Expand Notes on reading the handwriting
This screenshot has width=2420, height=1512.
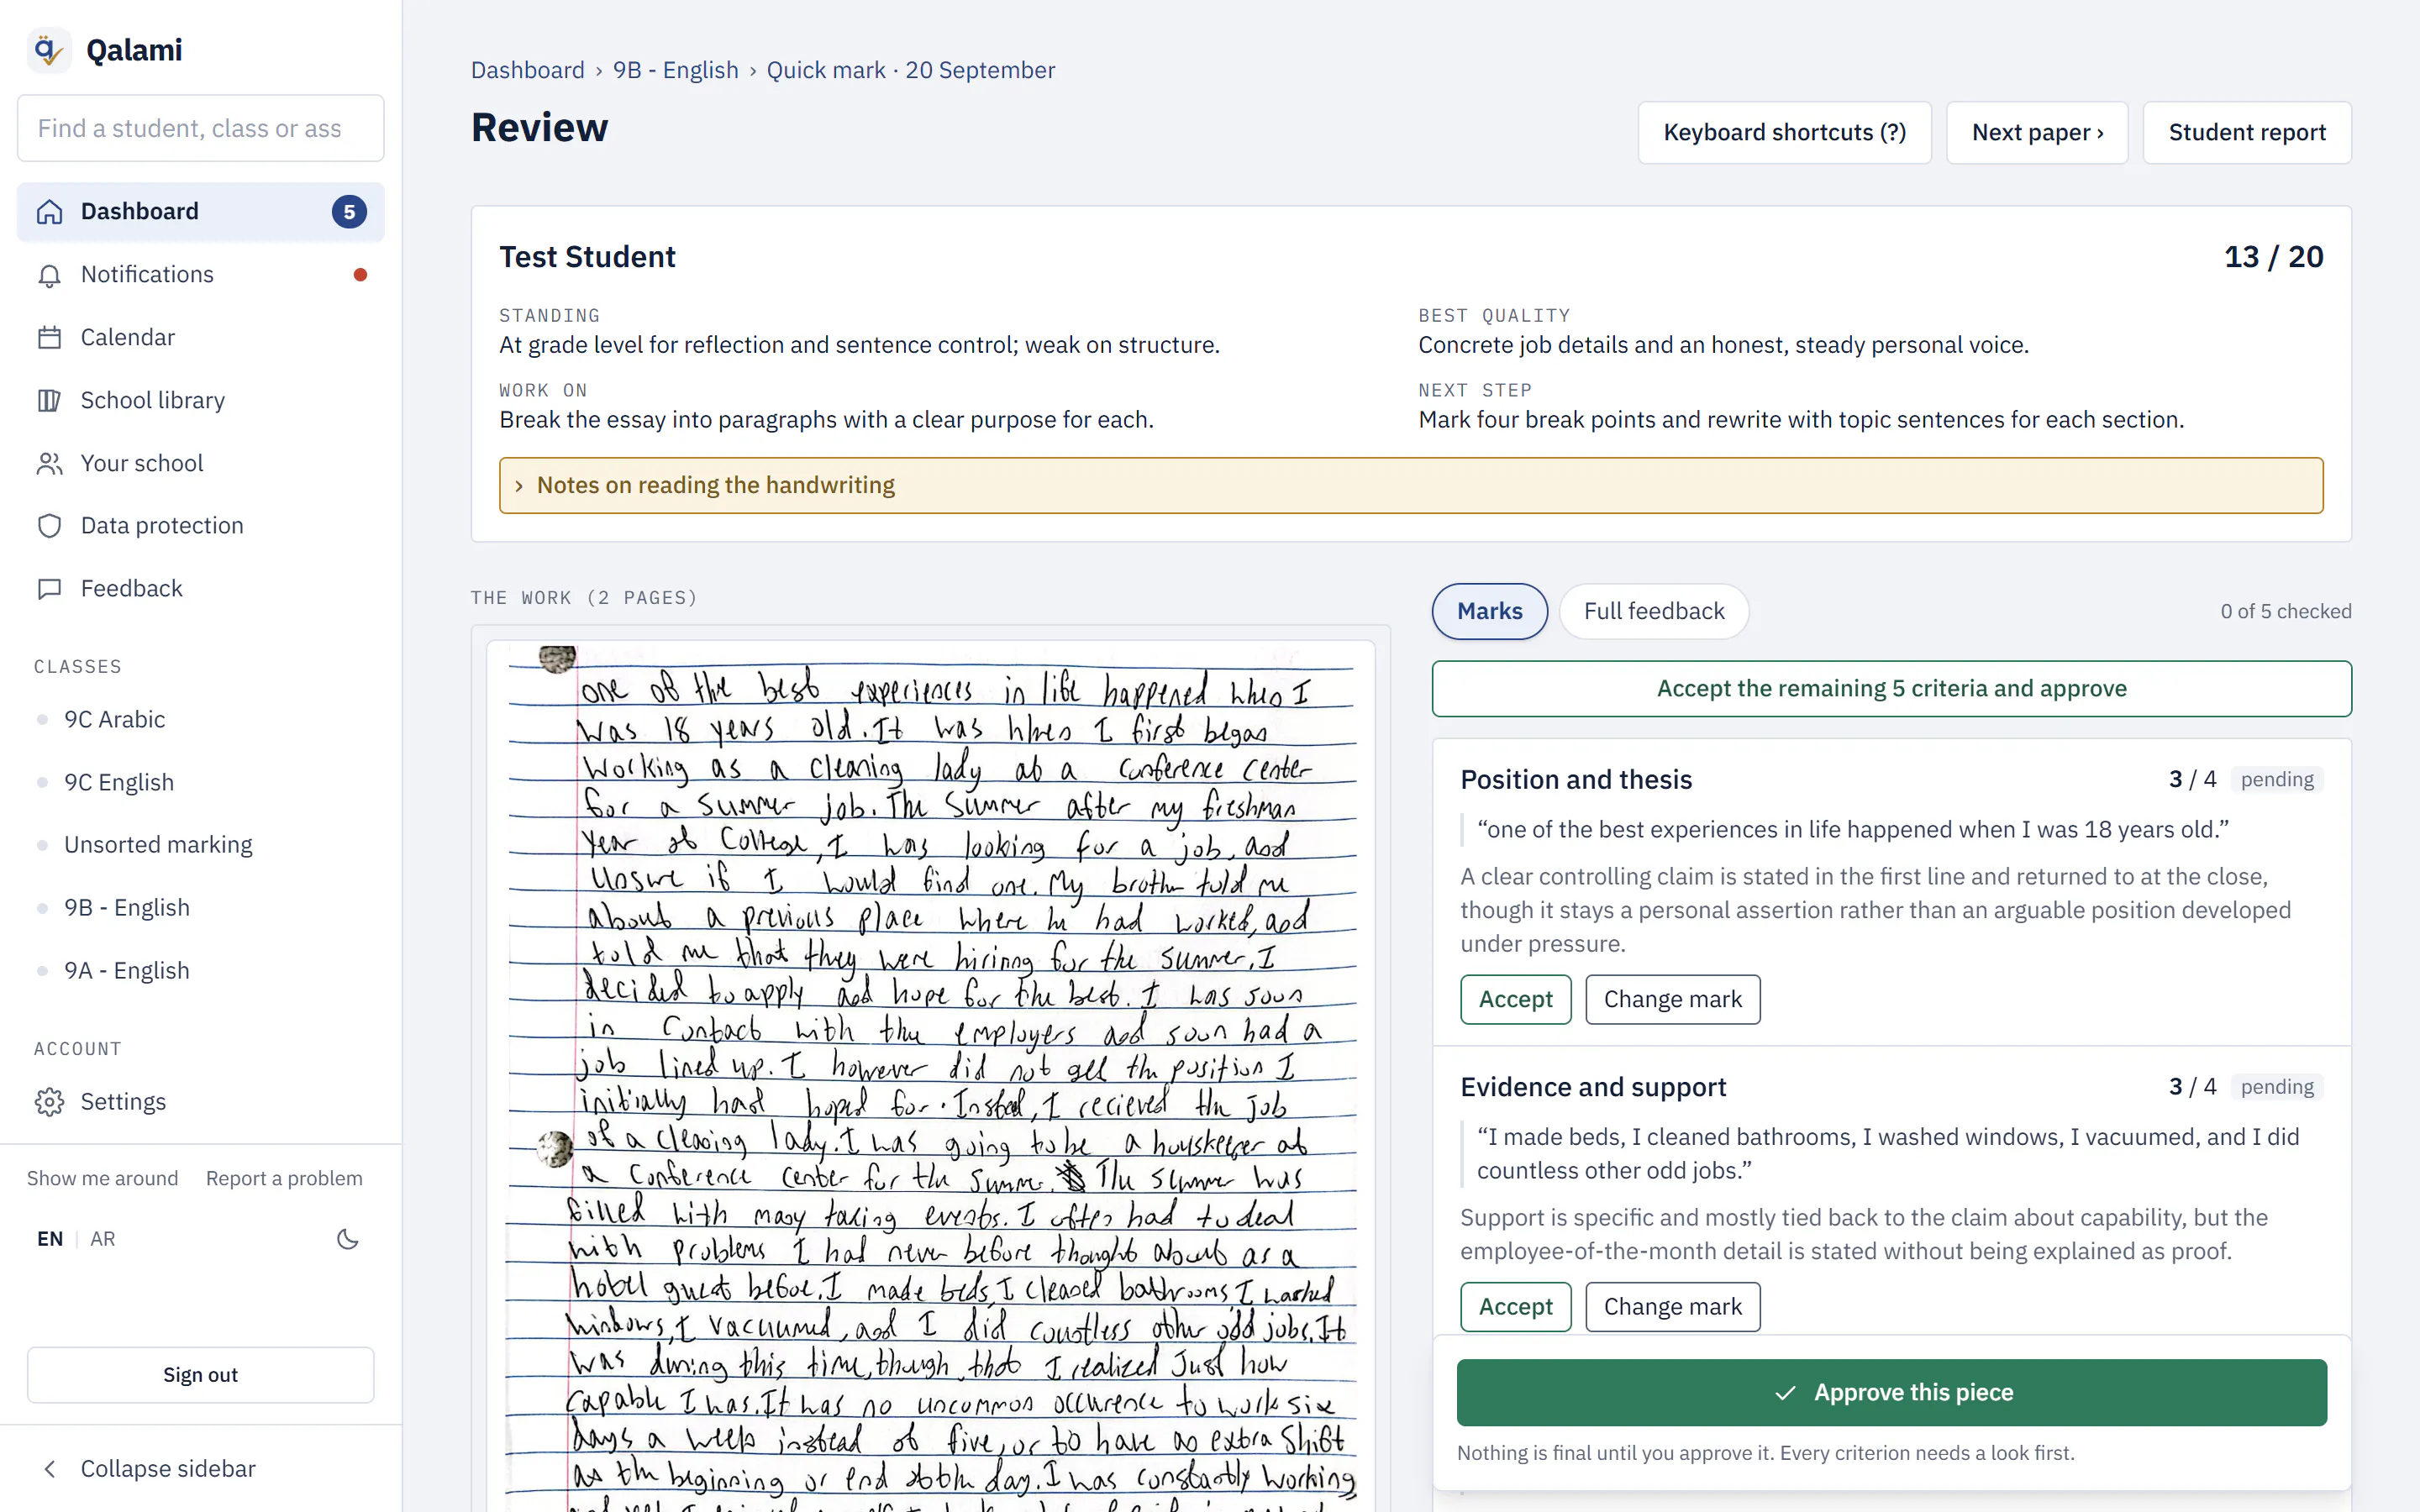click(x=1411, y=486)
